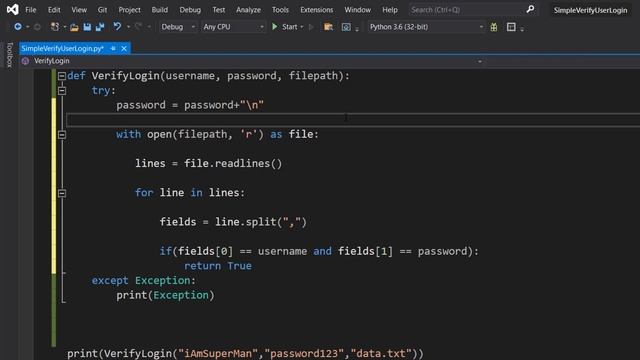Click the screenshot-like icon before the Python selector

pos(346,27)
